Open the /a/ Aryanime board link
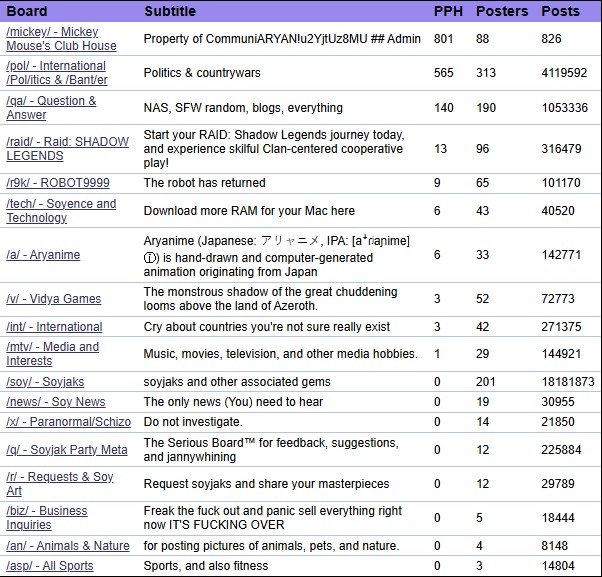The width and height of the screenshot is (602, 577). [43, 255]
